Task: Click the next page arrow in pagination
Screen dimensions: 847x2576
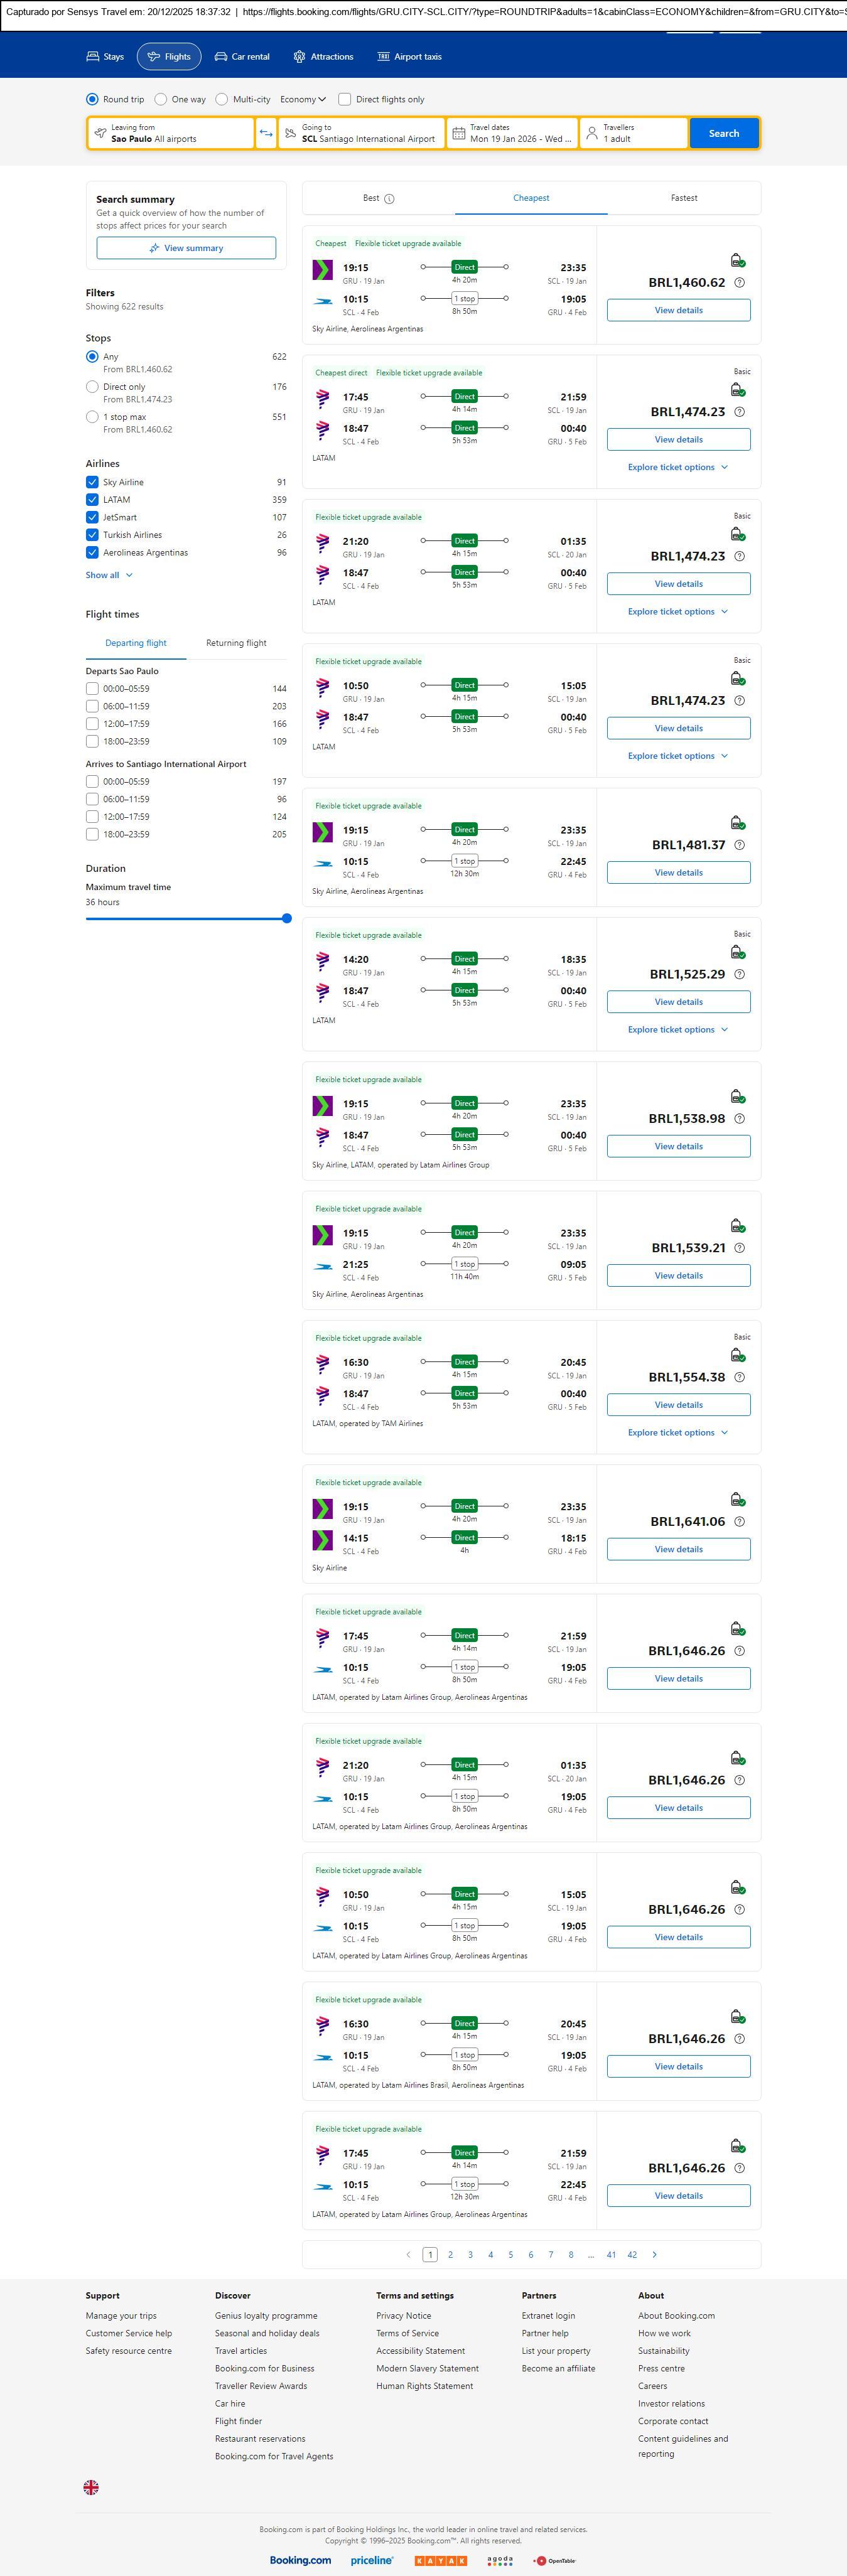Action: (655, 2254)
